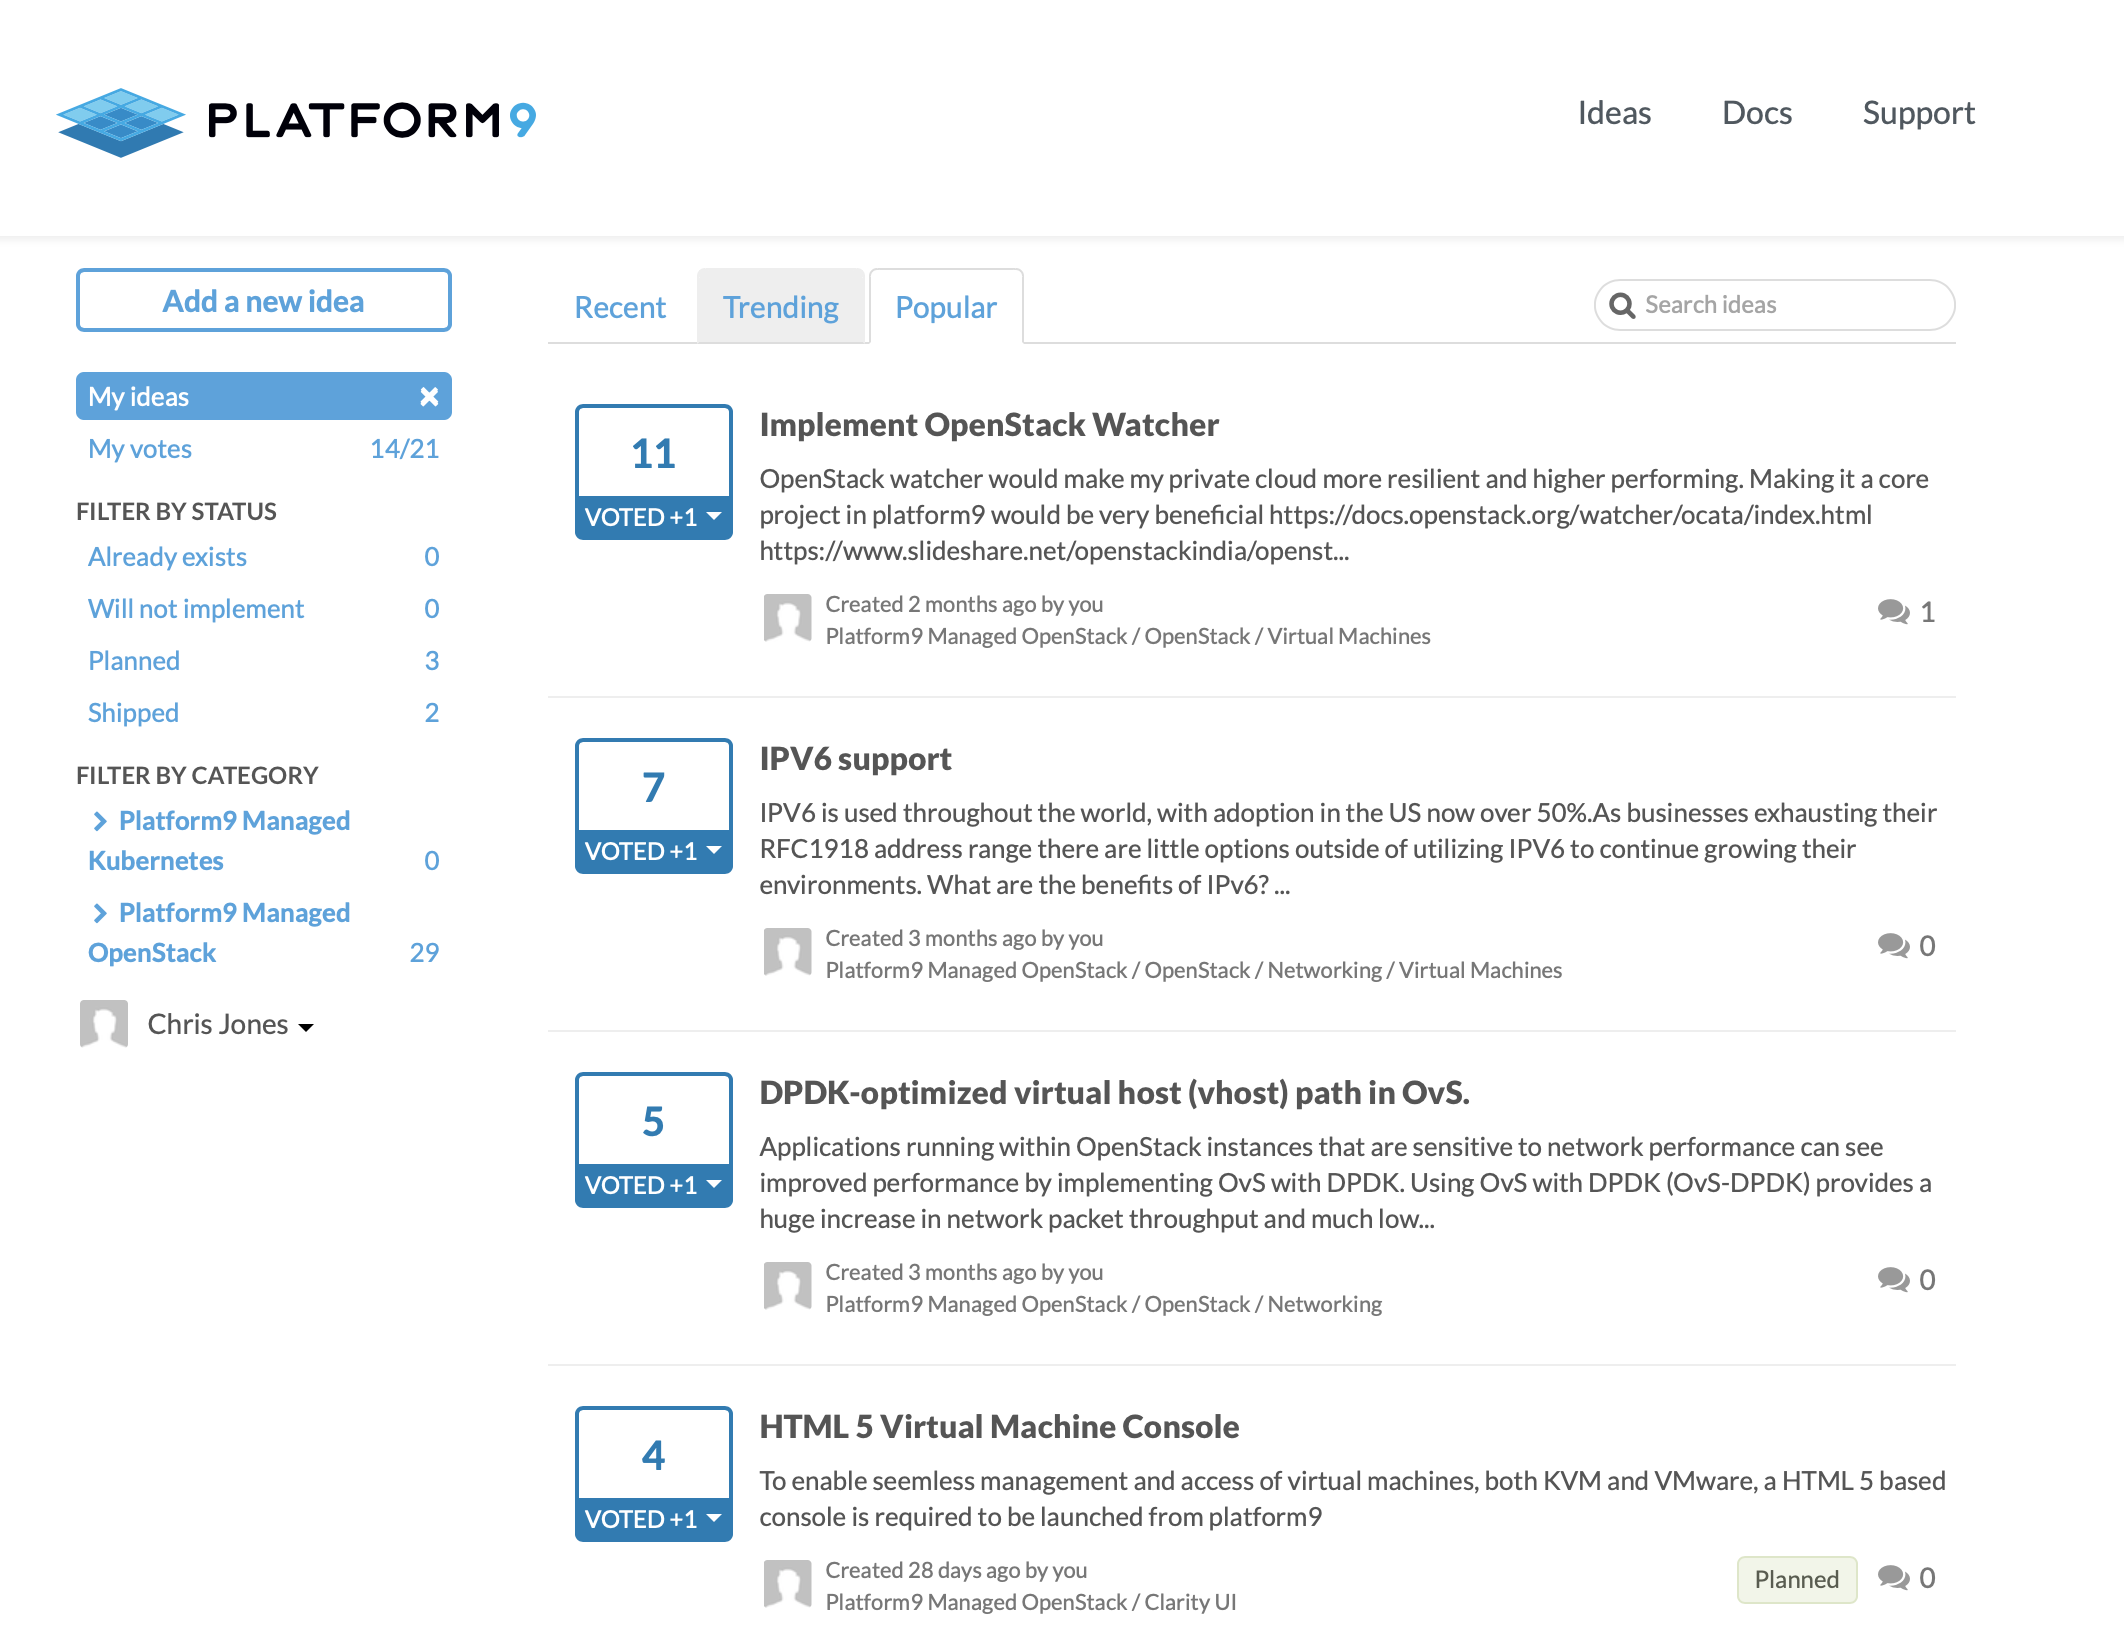2124x1652 pixels.
Task: Open the VOTED +1 dropdown on the 11-vote idea
Action: (714, 517)
